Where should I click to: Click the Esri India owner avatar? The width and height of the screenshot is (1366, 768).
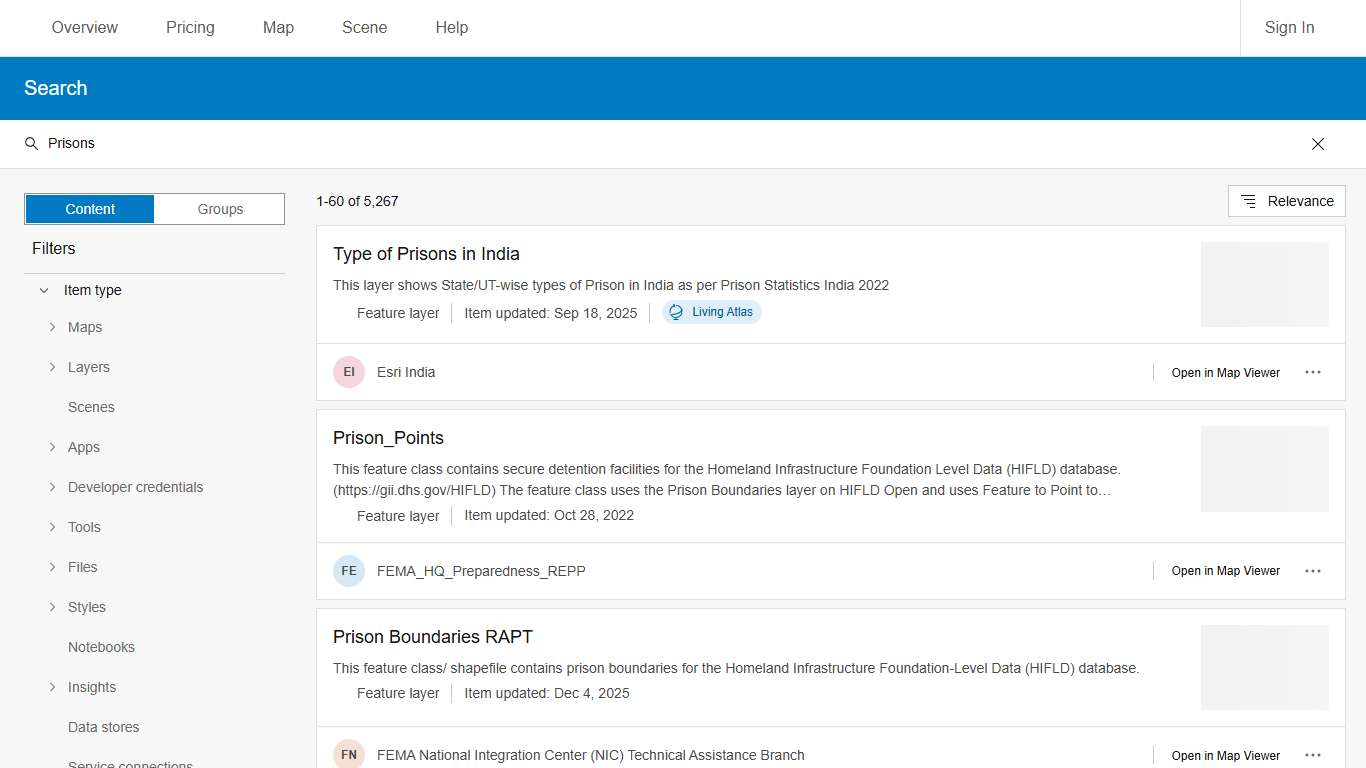point(349,372)
